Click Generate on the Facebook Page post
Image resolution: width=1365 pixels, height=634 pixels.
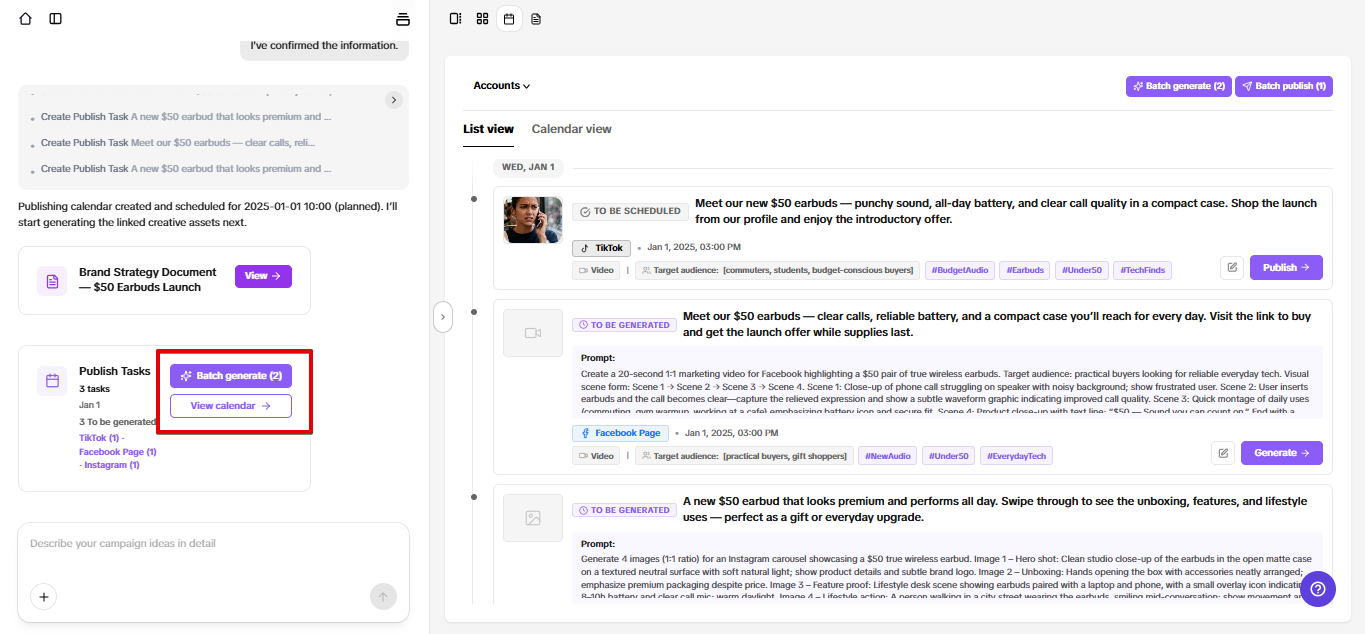[x=1281, y=453]
